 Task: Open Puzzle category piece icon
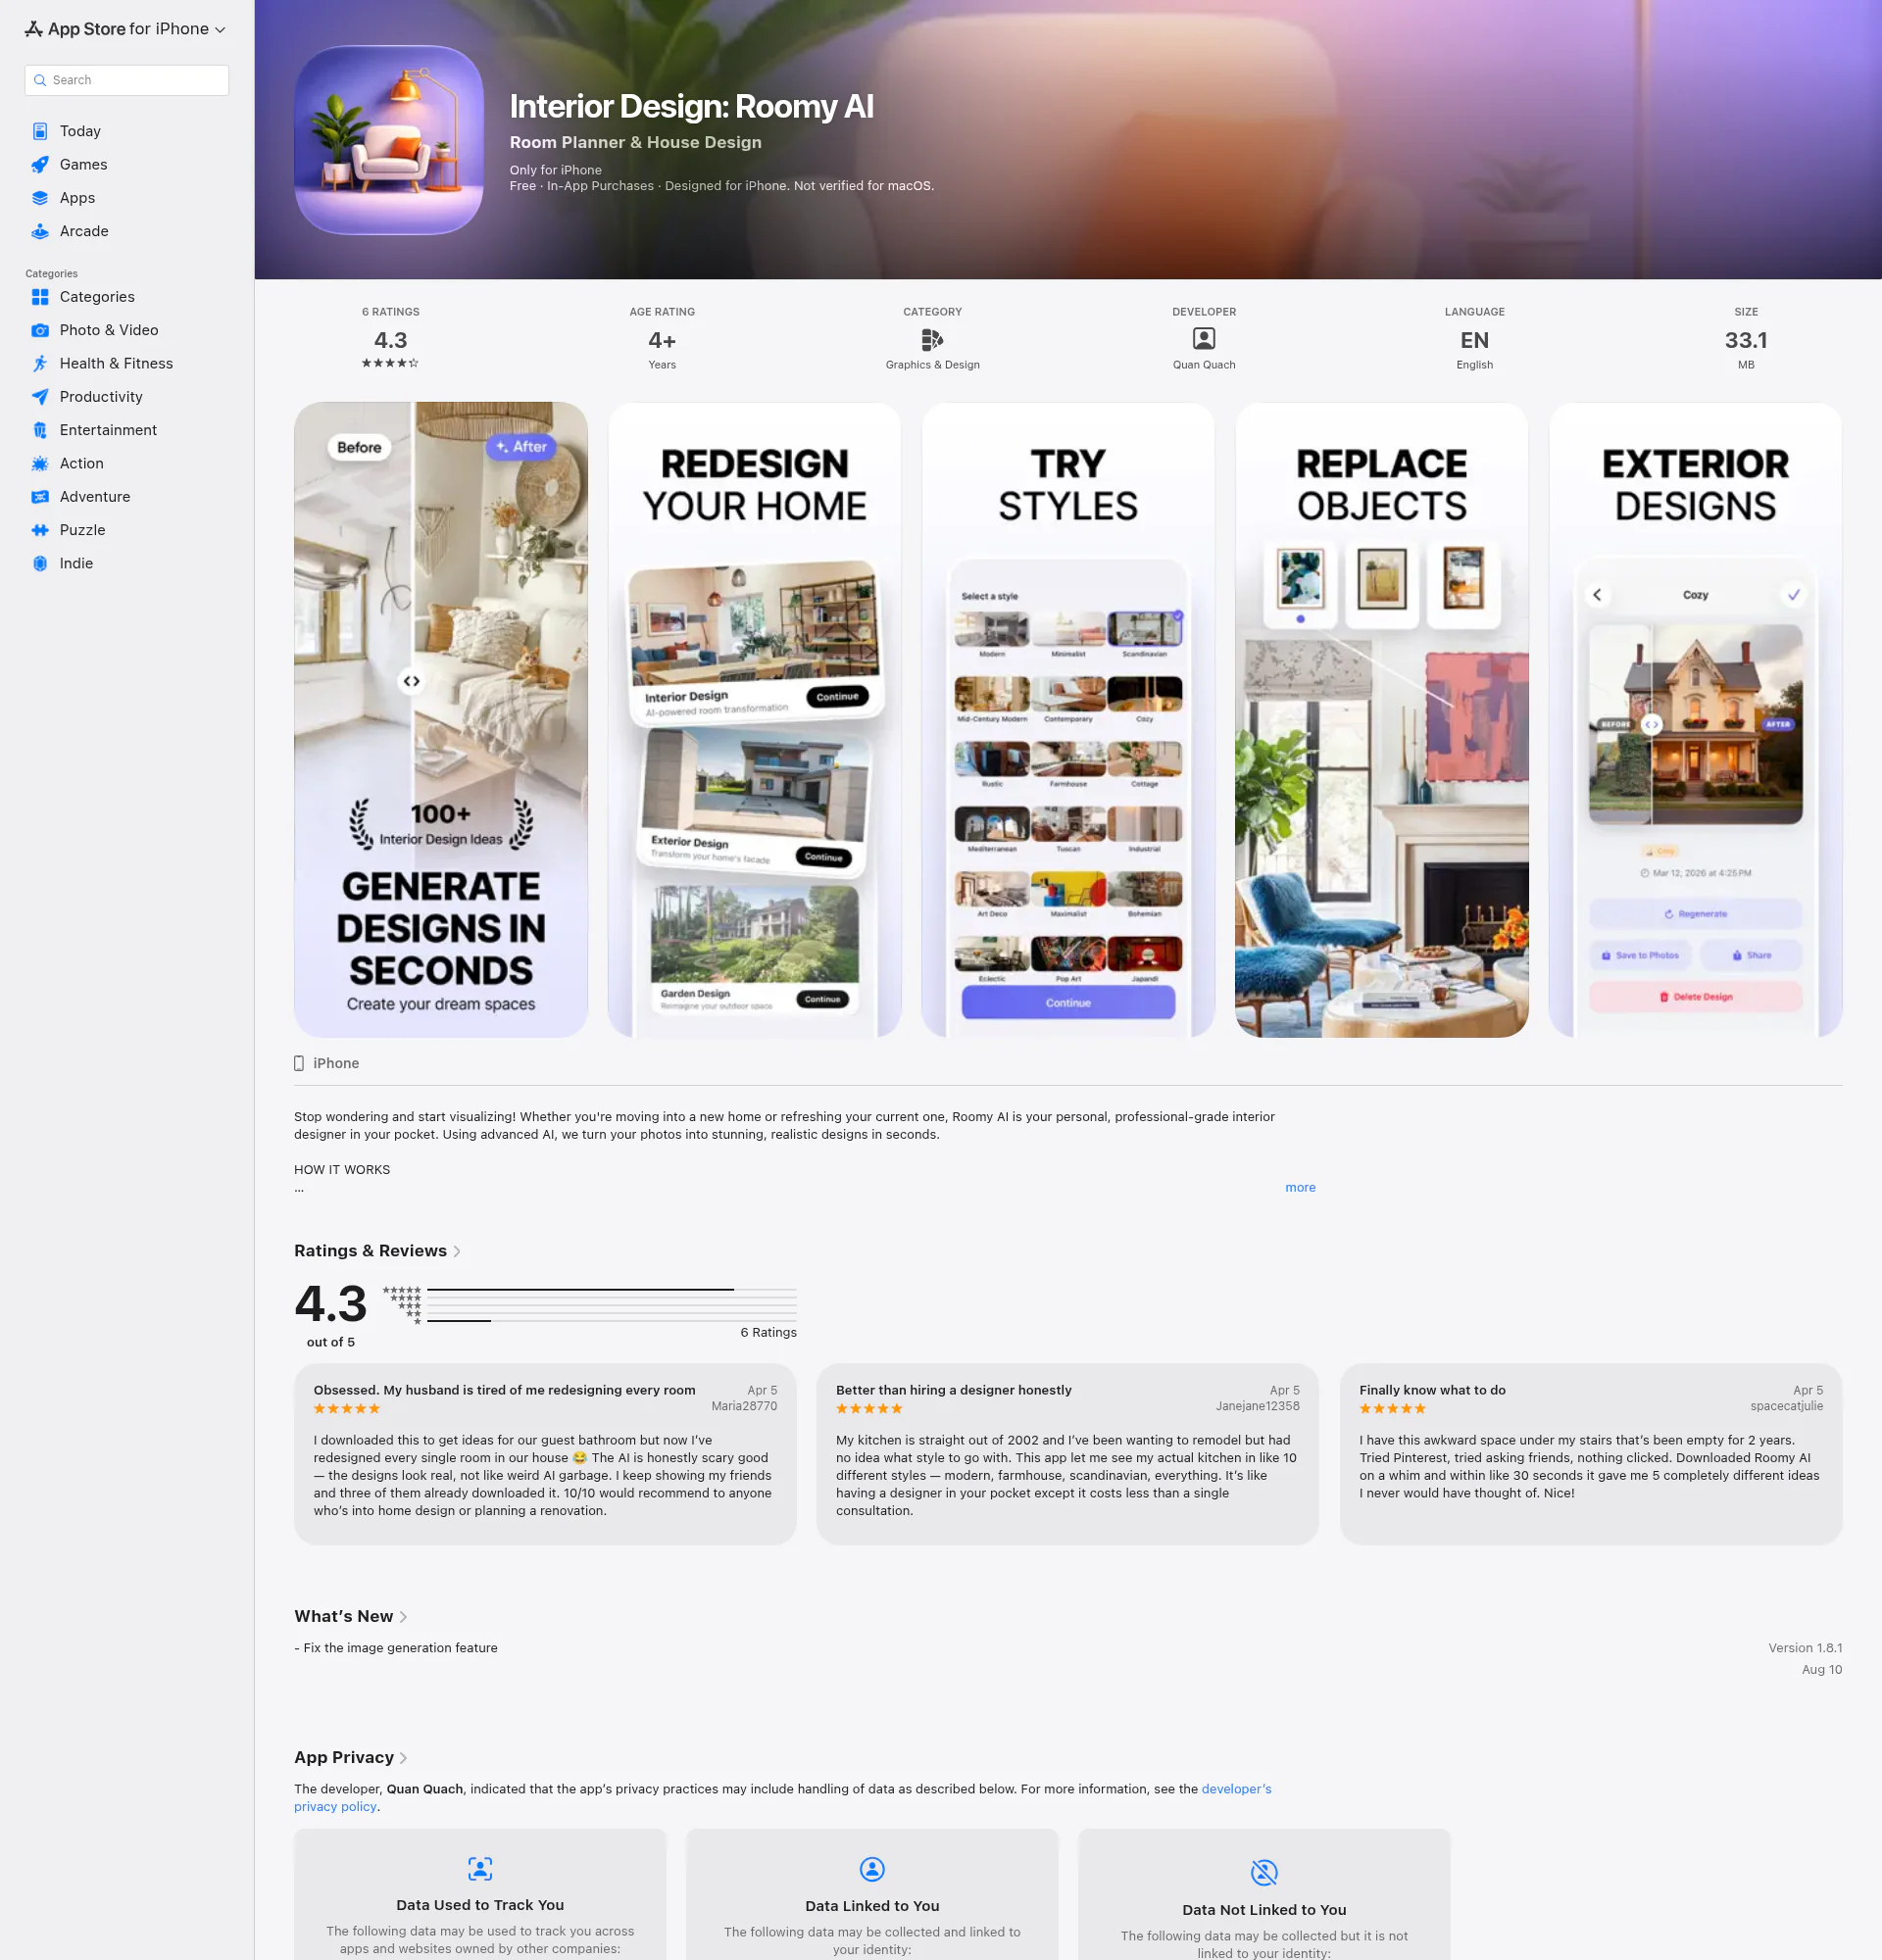(x=40, y=530)
